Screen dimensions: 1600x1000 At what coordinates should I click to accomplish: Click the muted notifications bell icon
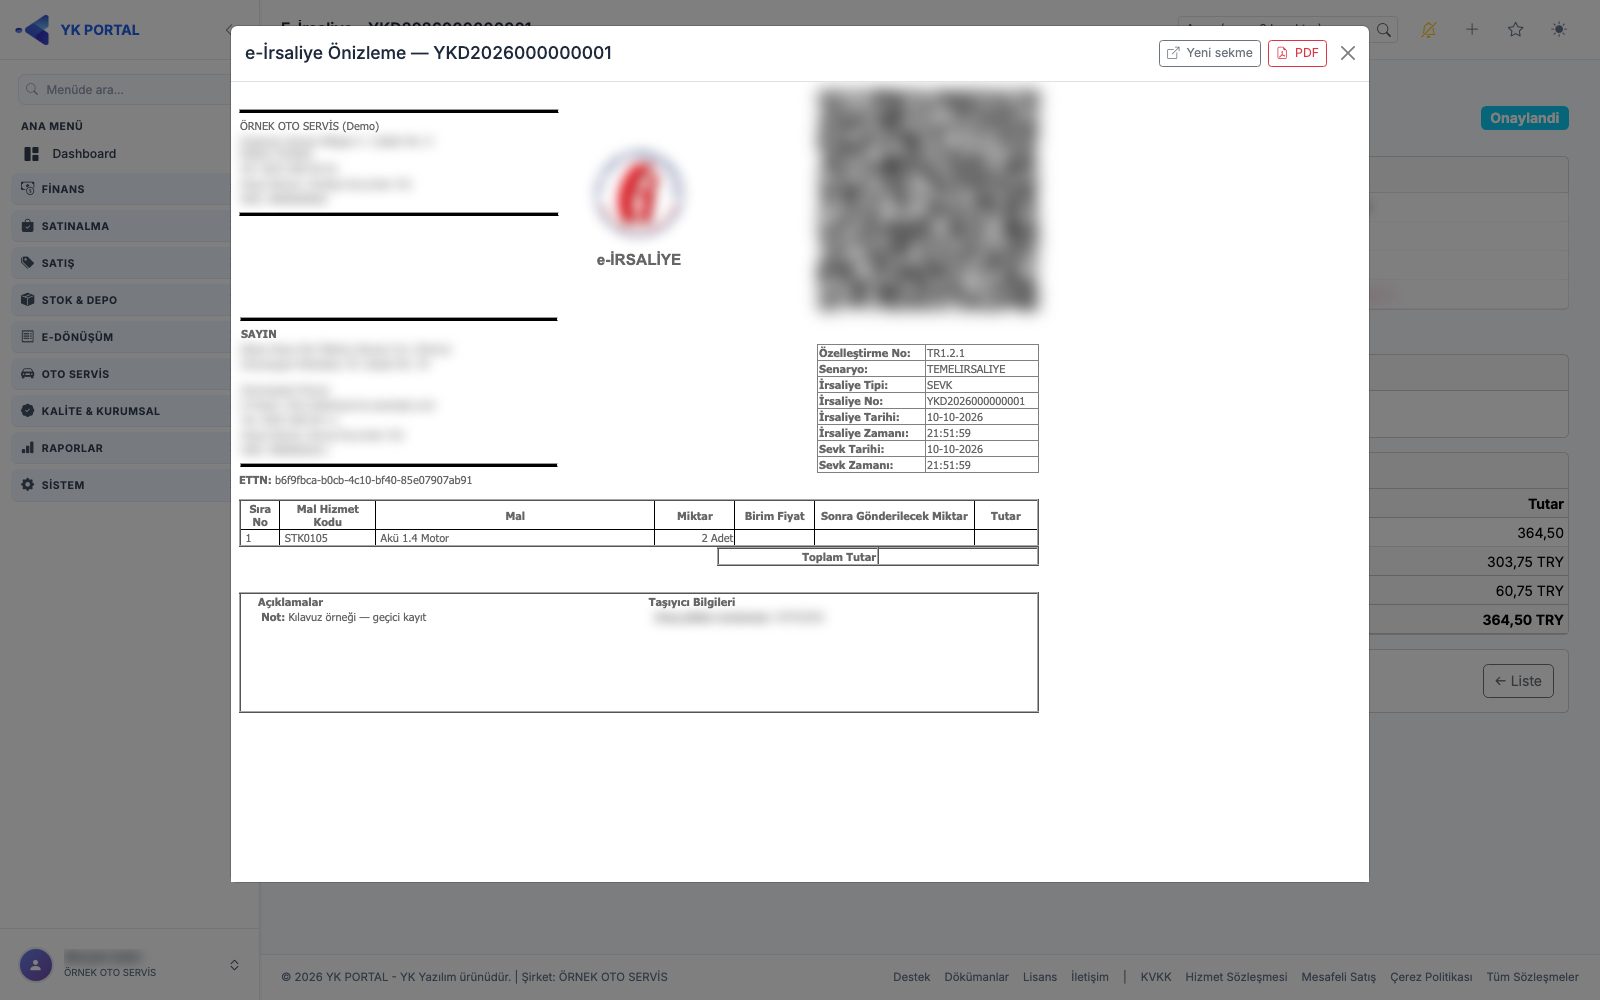1428,30
